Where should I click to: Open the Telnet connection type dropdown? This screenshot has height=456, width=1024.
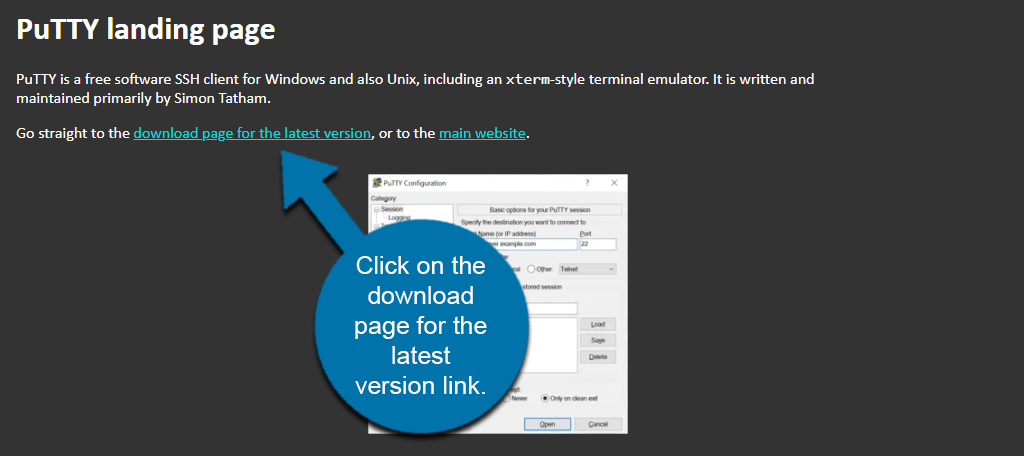point(588,268)
